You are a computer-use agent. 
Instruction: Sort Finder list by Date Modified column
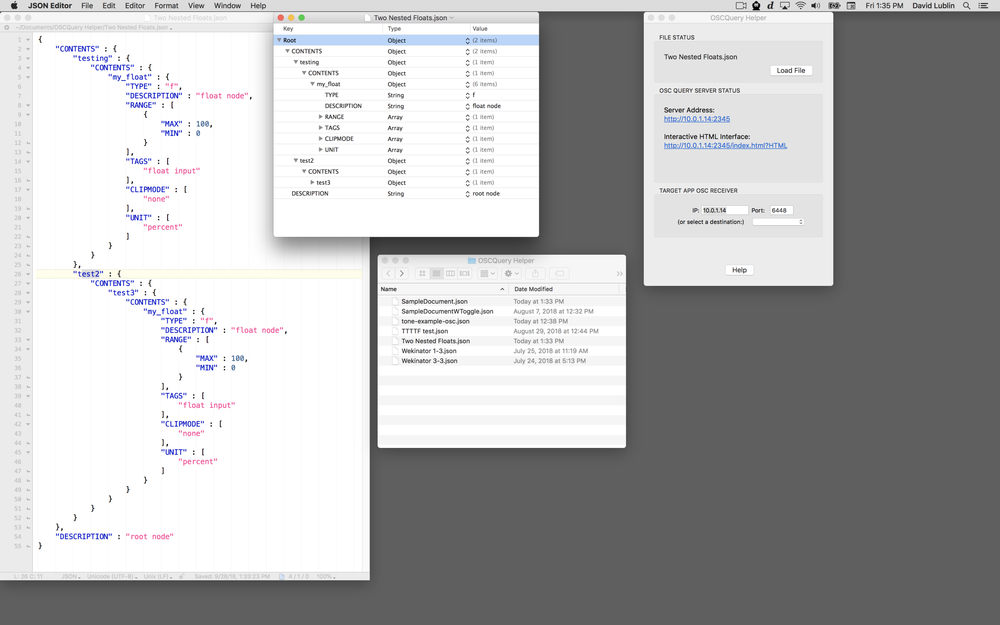[564, 289]
